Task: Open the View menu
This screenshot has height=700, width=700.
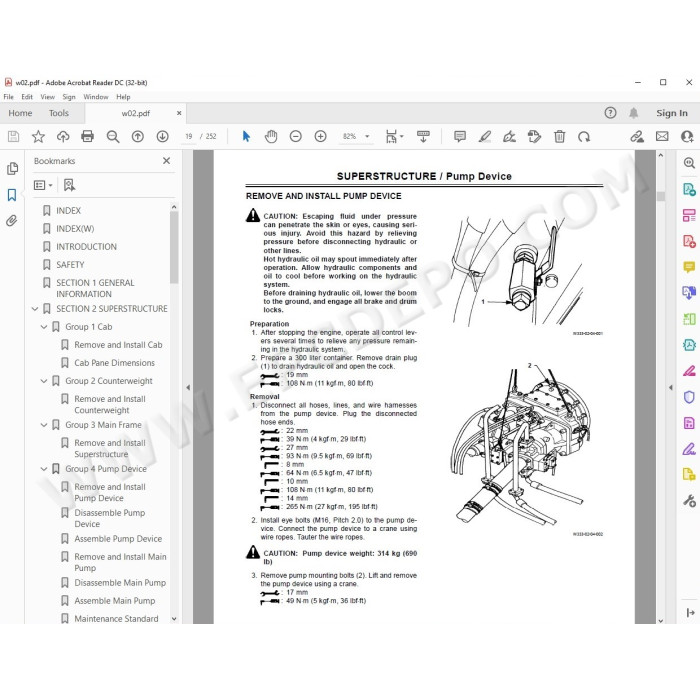Action: click(47, 97)
